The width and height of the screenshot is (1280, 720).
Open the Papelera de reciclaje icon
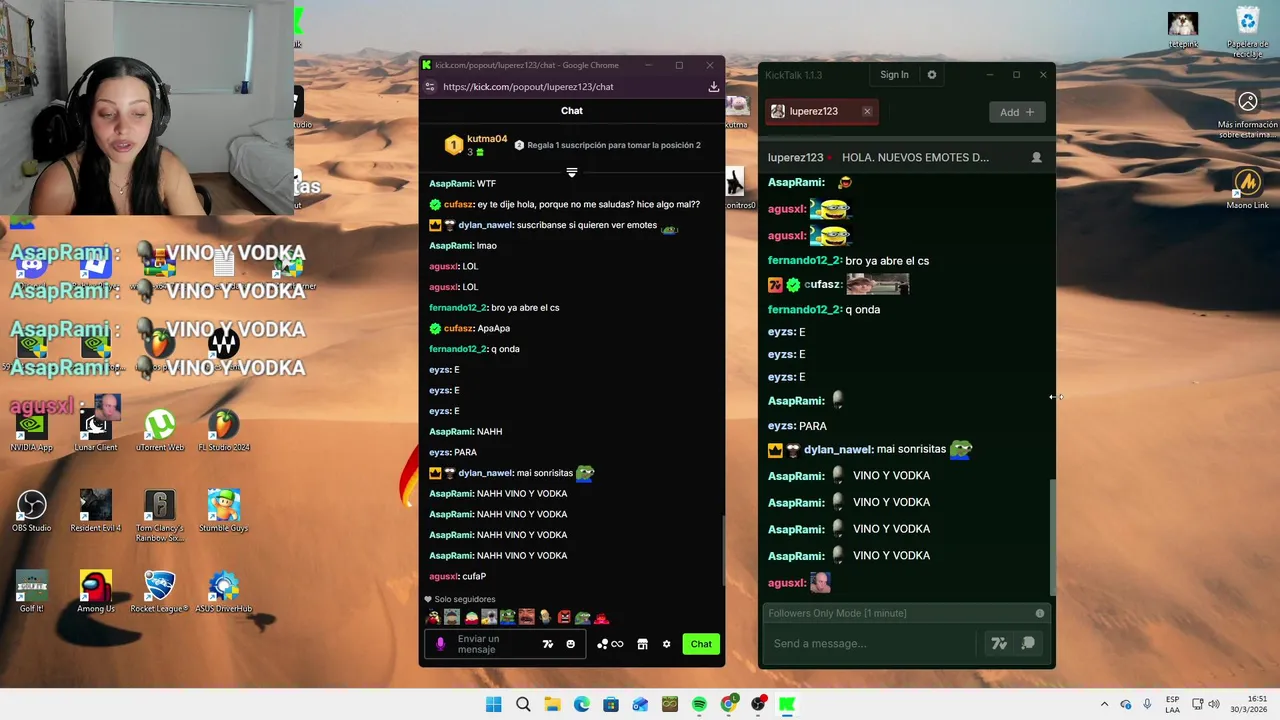click(x=1247, y=32)
